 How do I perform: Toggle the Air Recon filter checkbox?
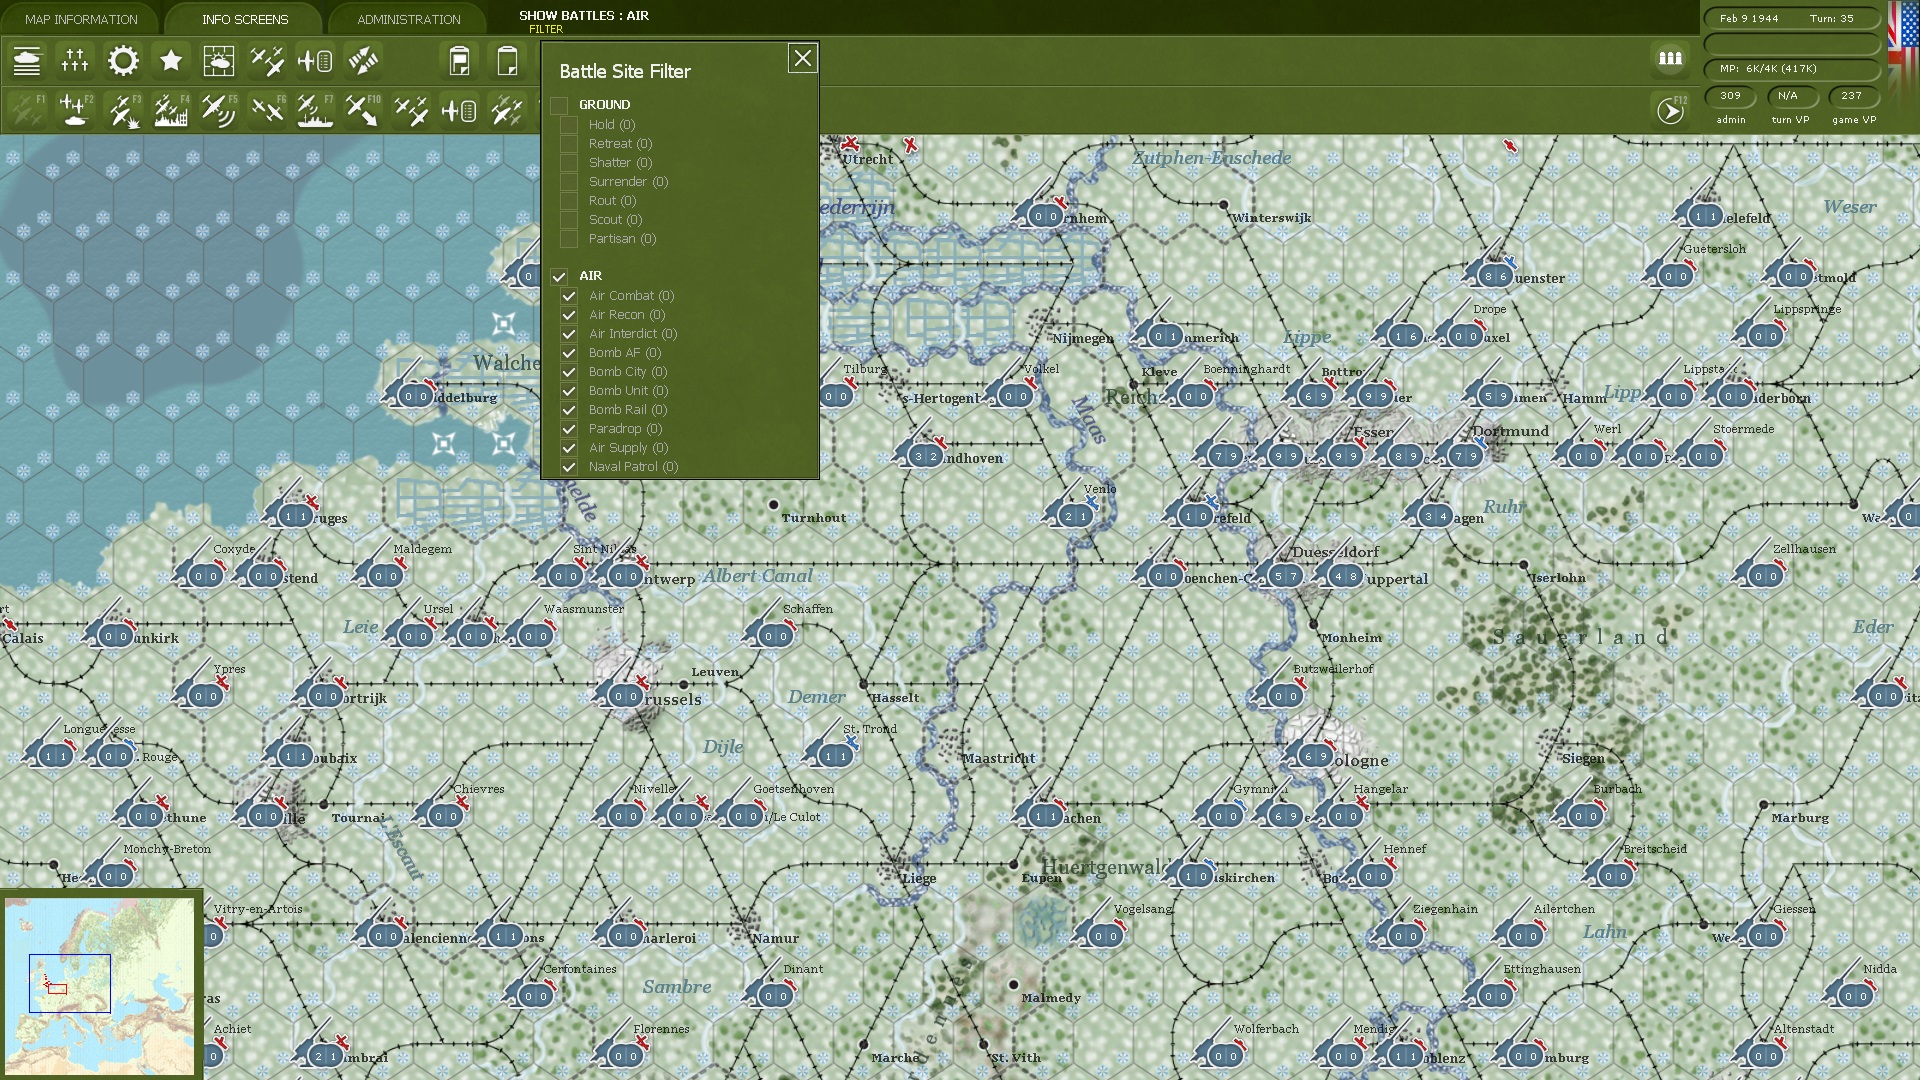[x=569, y=315]
